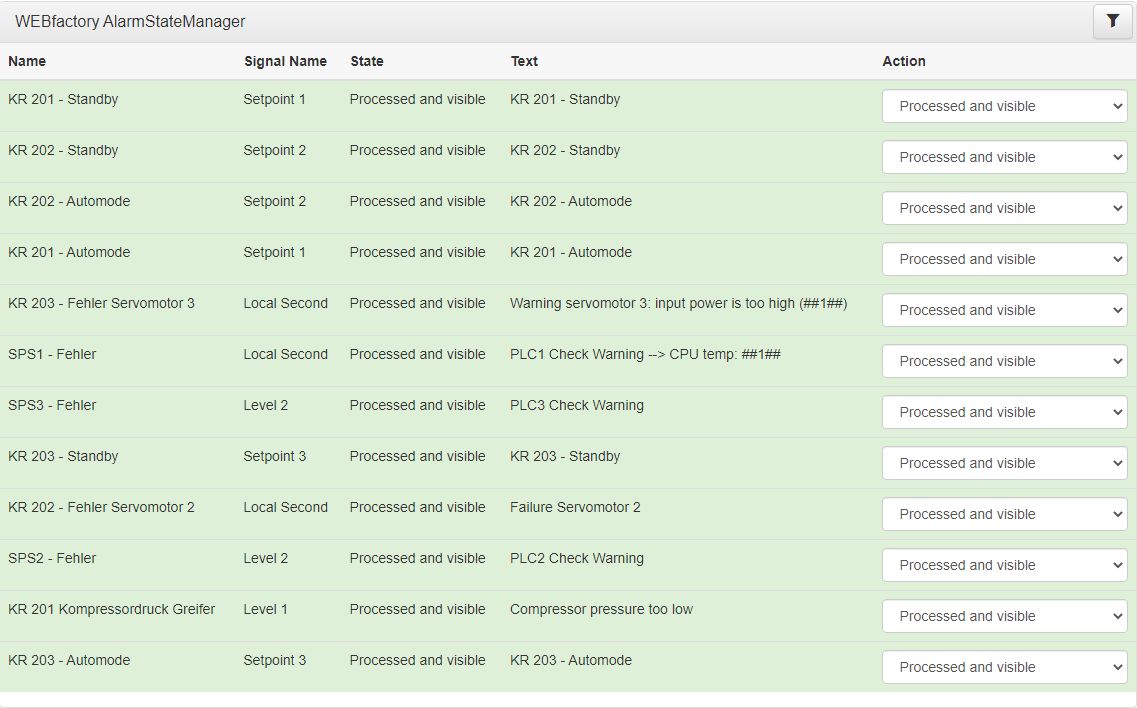Viewport: 1137px width, 708px height.
Task: Open Action dropdown for Kompressordruck Greifer row
Action: tap(1004, 616)
